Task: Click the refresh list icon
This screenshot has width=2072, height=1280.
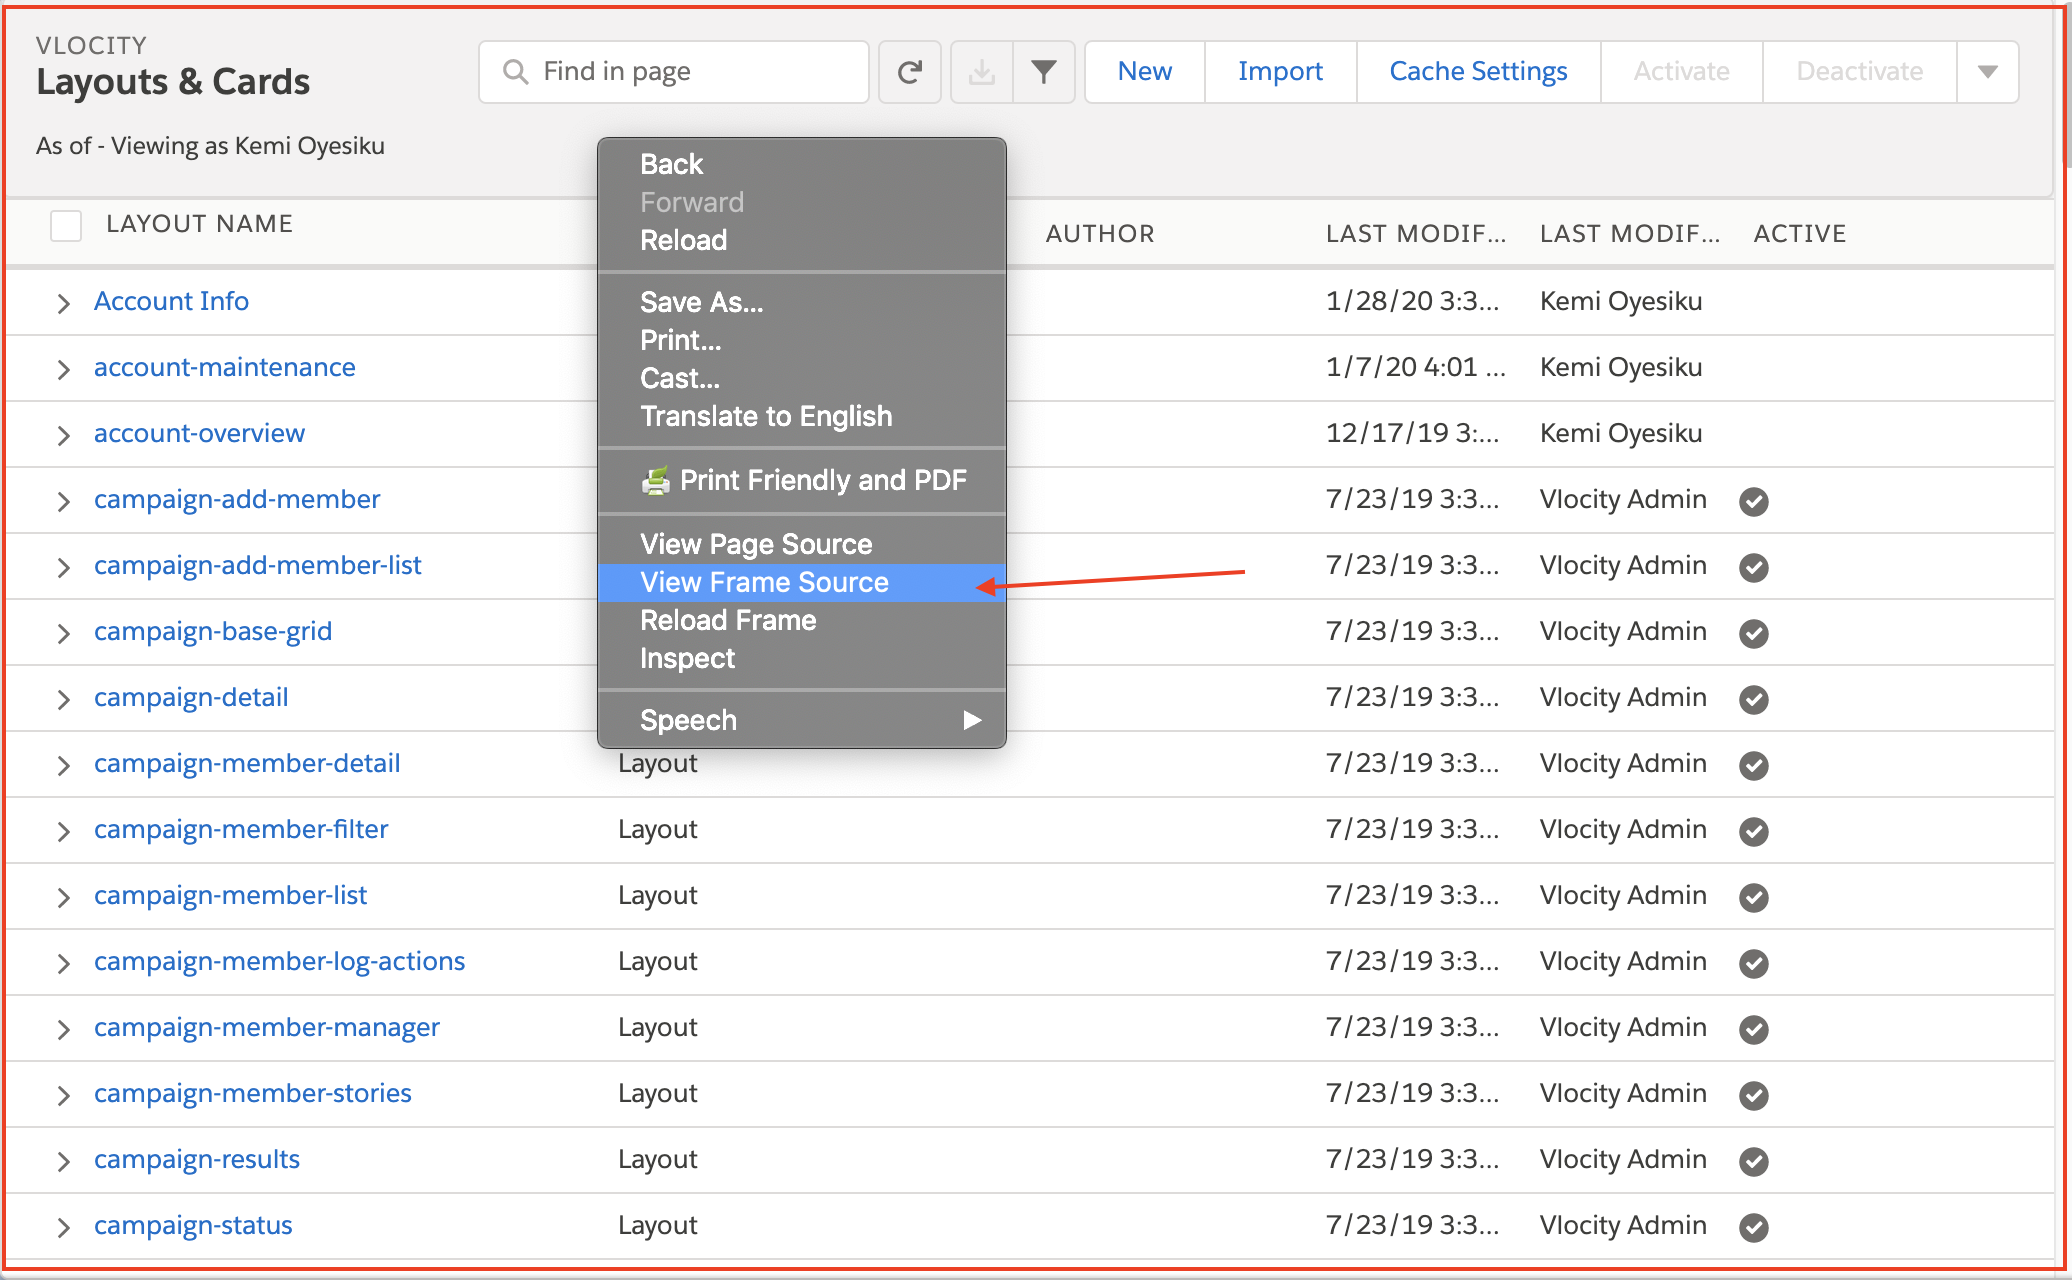Action: point(909,72)
